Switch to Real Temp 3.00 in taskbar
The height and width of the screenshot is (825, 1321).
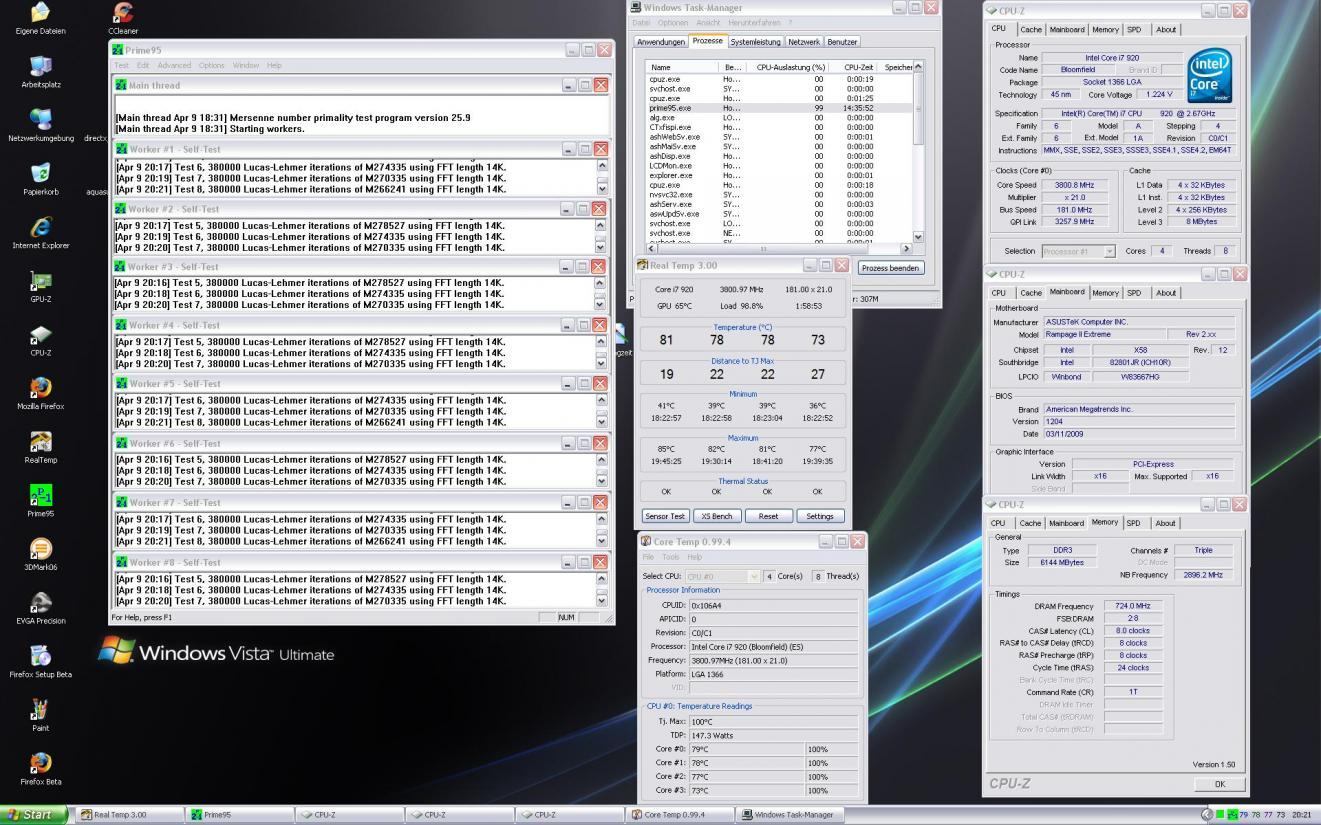click(x=131, y=815)
